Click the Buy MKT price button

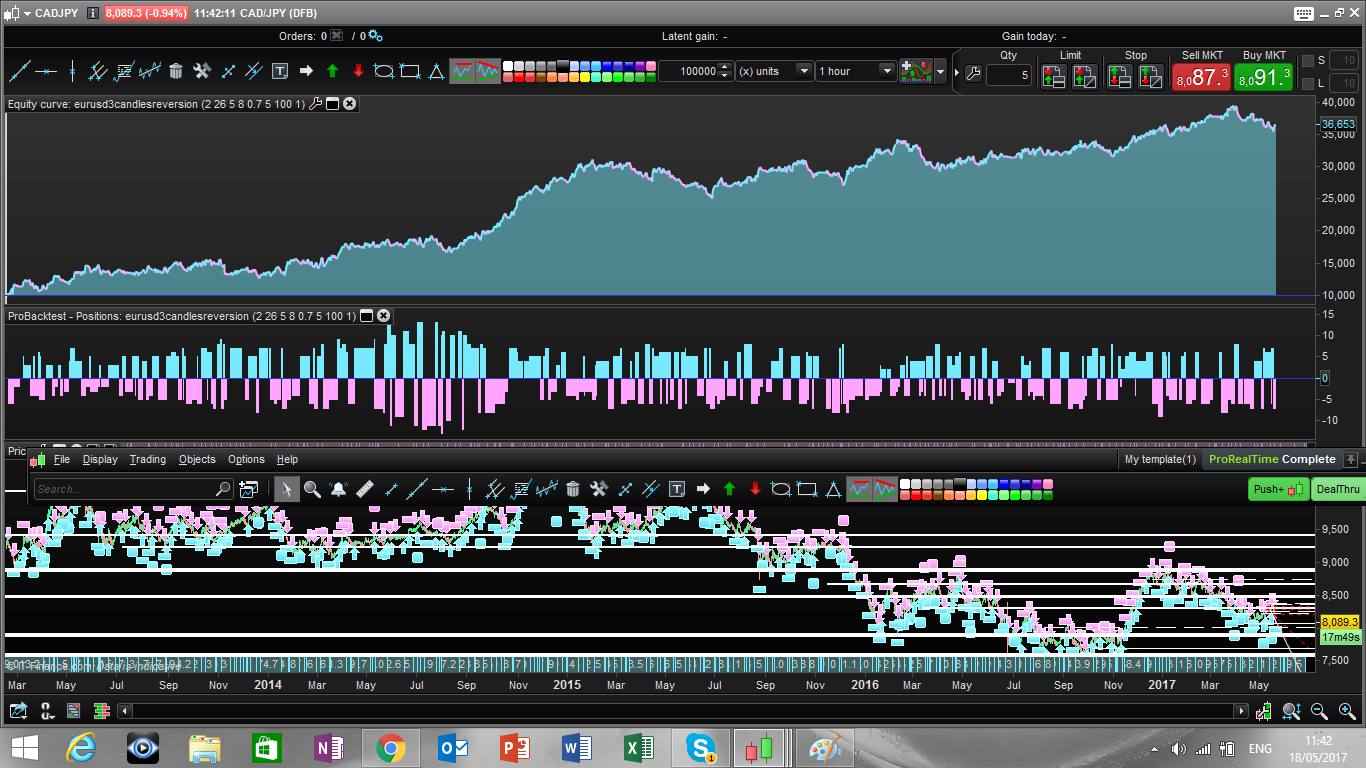[1264, 77]
